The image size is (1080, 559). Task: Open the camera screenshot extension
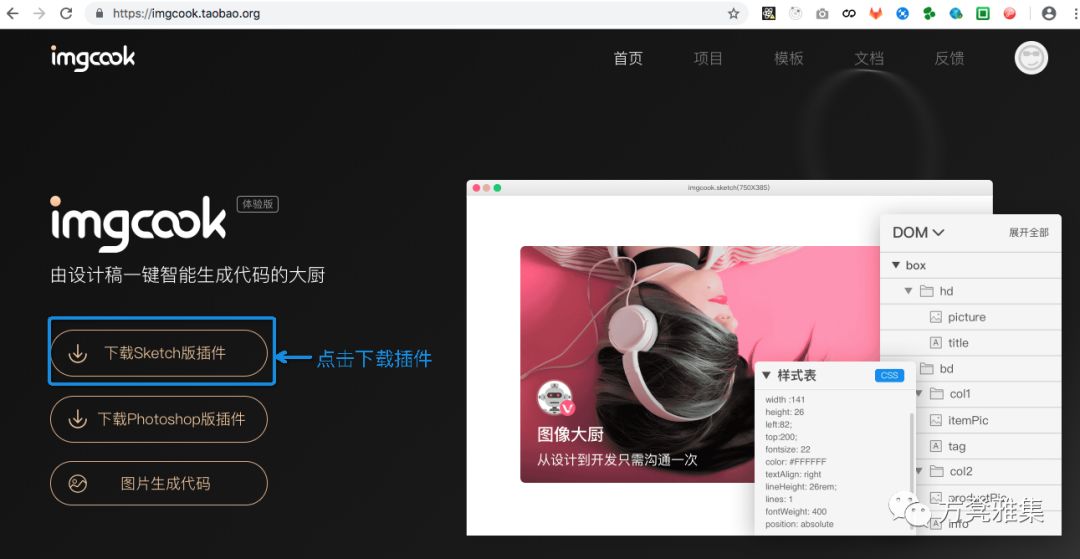822,13
